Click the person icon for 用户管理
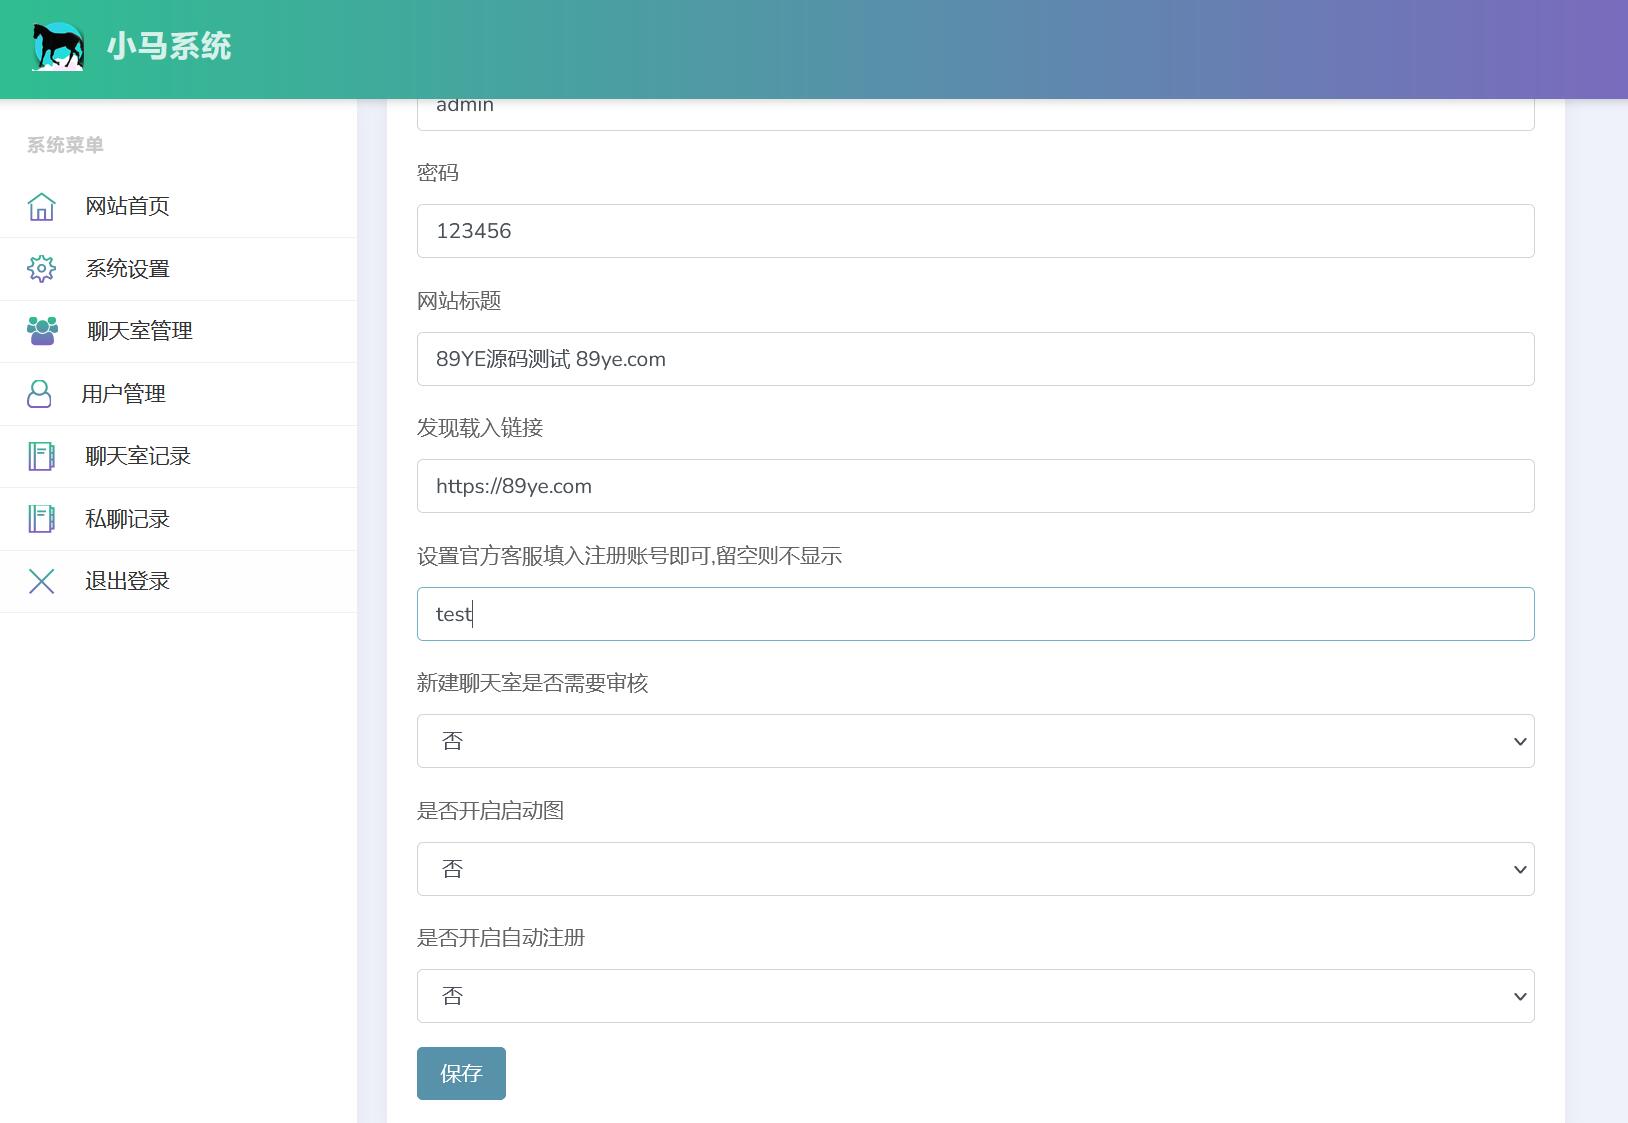The width and height of the screenshot is (1628, 1123). [x=39, y=394]
